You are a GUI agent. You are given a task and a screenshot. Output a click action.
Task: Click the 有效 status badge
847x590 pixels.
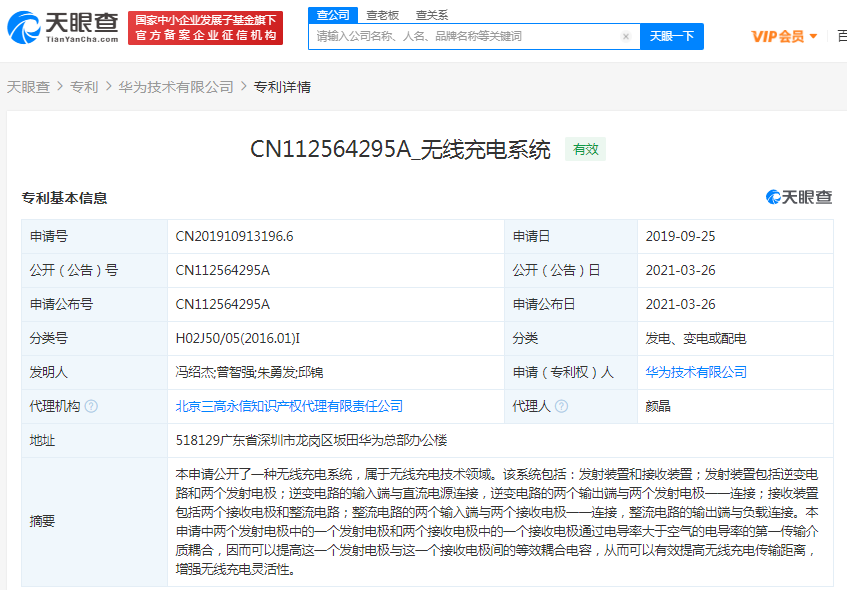585,149
